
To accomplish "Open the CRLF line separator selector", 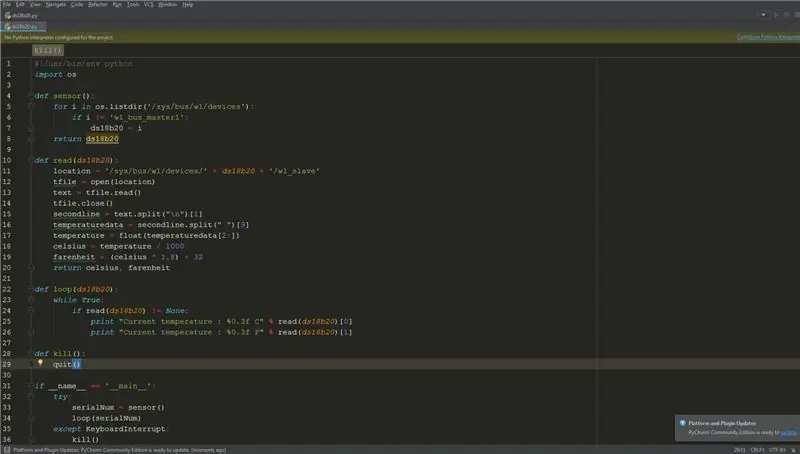I will [x=757, y=450].
